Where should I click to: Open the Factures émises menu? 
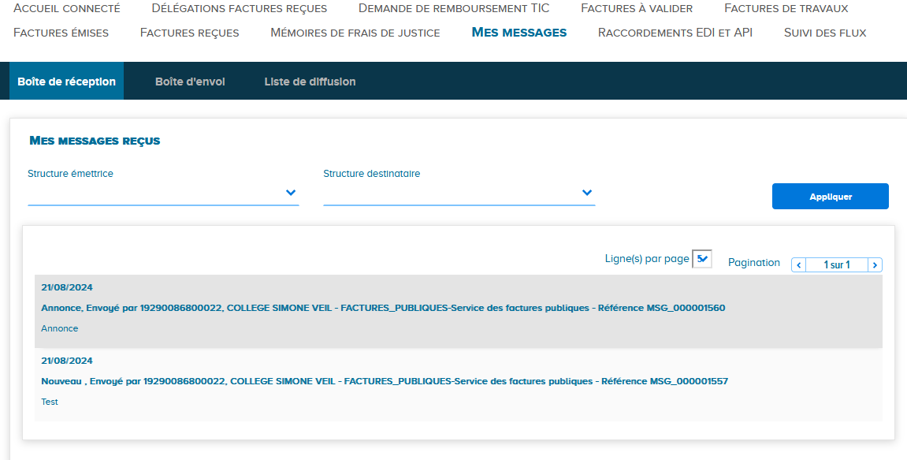point(61,33)
